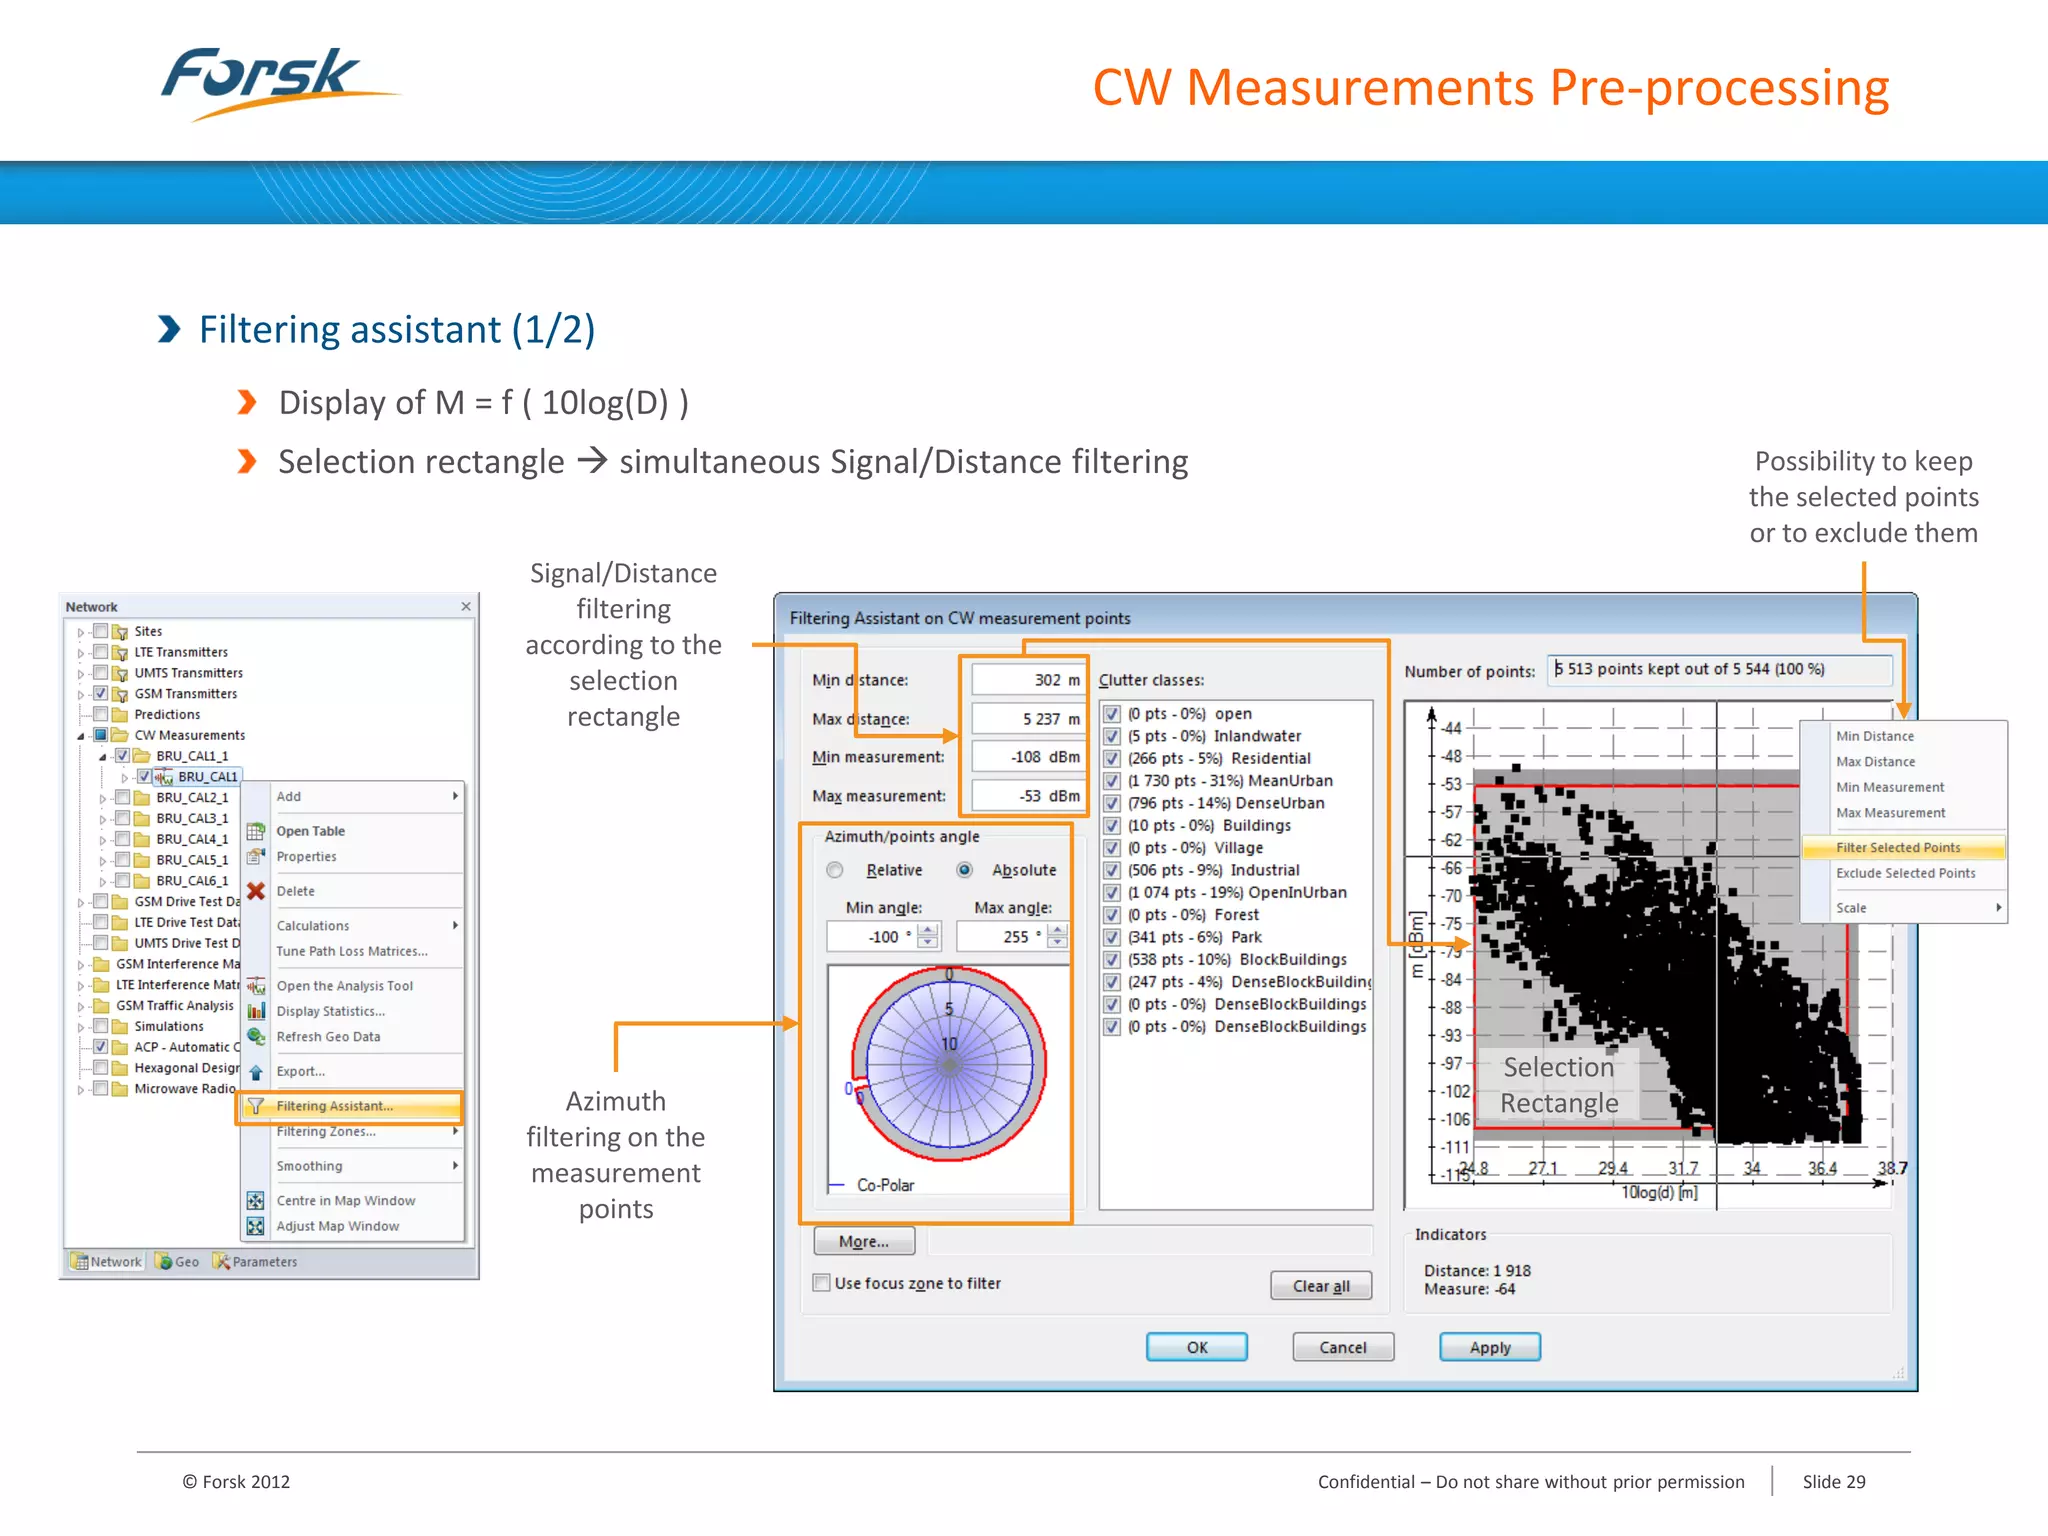The width and height of the screenshot is (2048, 1536).
Task: Click the Min distance input field
Action: (1028, 680)
